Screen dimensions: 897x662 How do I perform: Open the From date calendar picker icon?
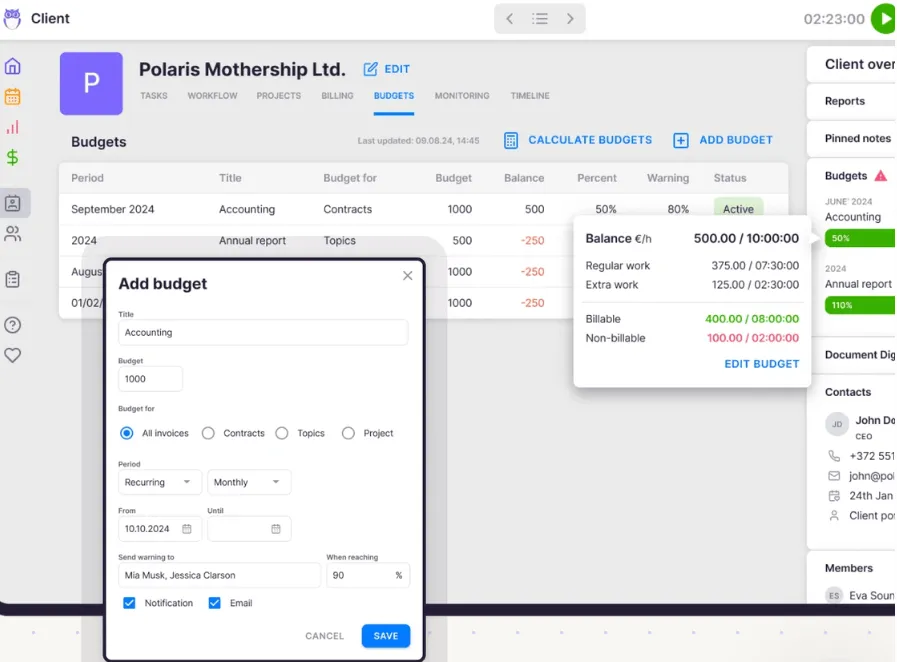(186, 529)
